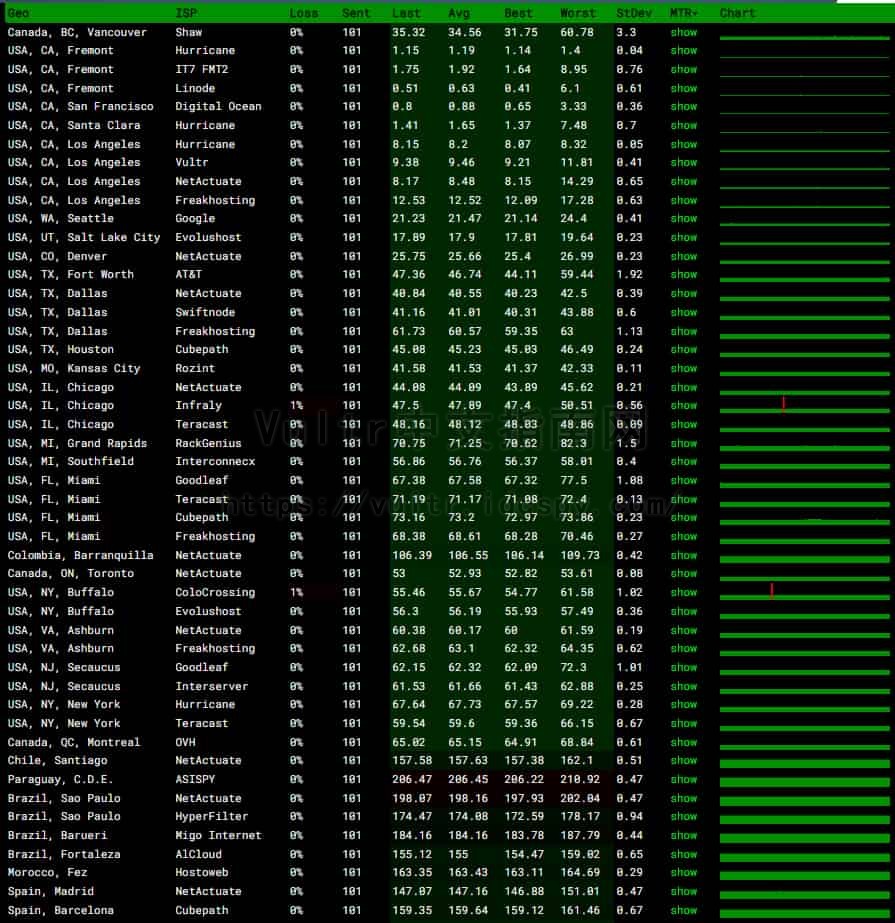Select the 'USA, UT, Salt Lake City' cell

coord(84,237)
